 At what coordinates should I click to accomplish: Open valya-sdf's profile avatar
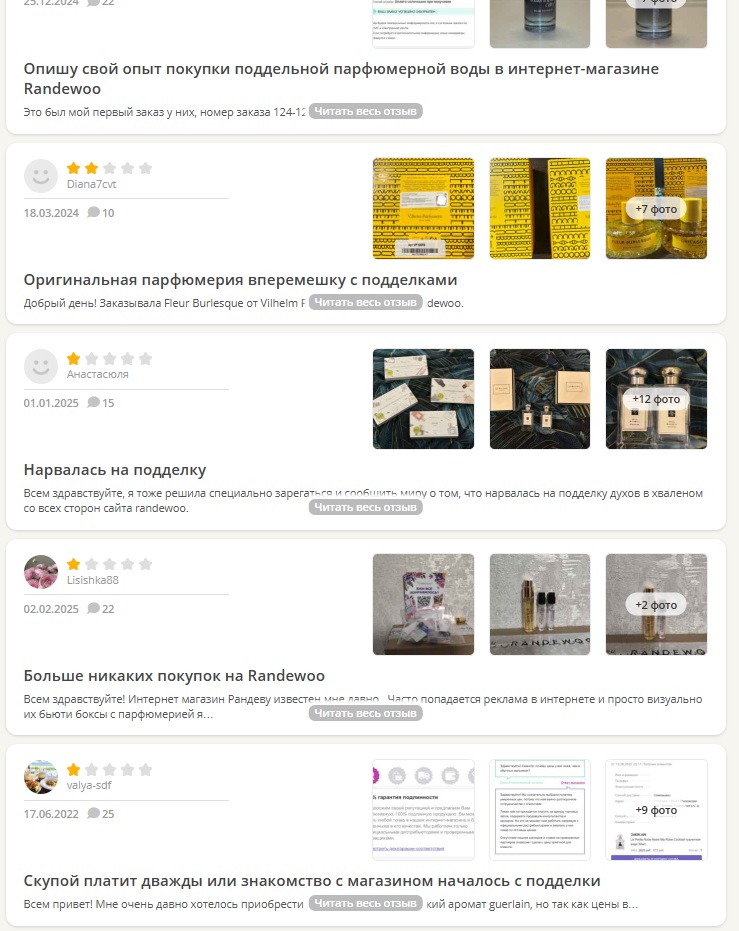point(41,777)
